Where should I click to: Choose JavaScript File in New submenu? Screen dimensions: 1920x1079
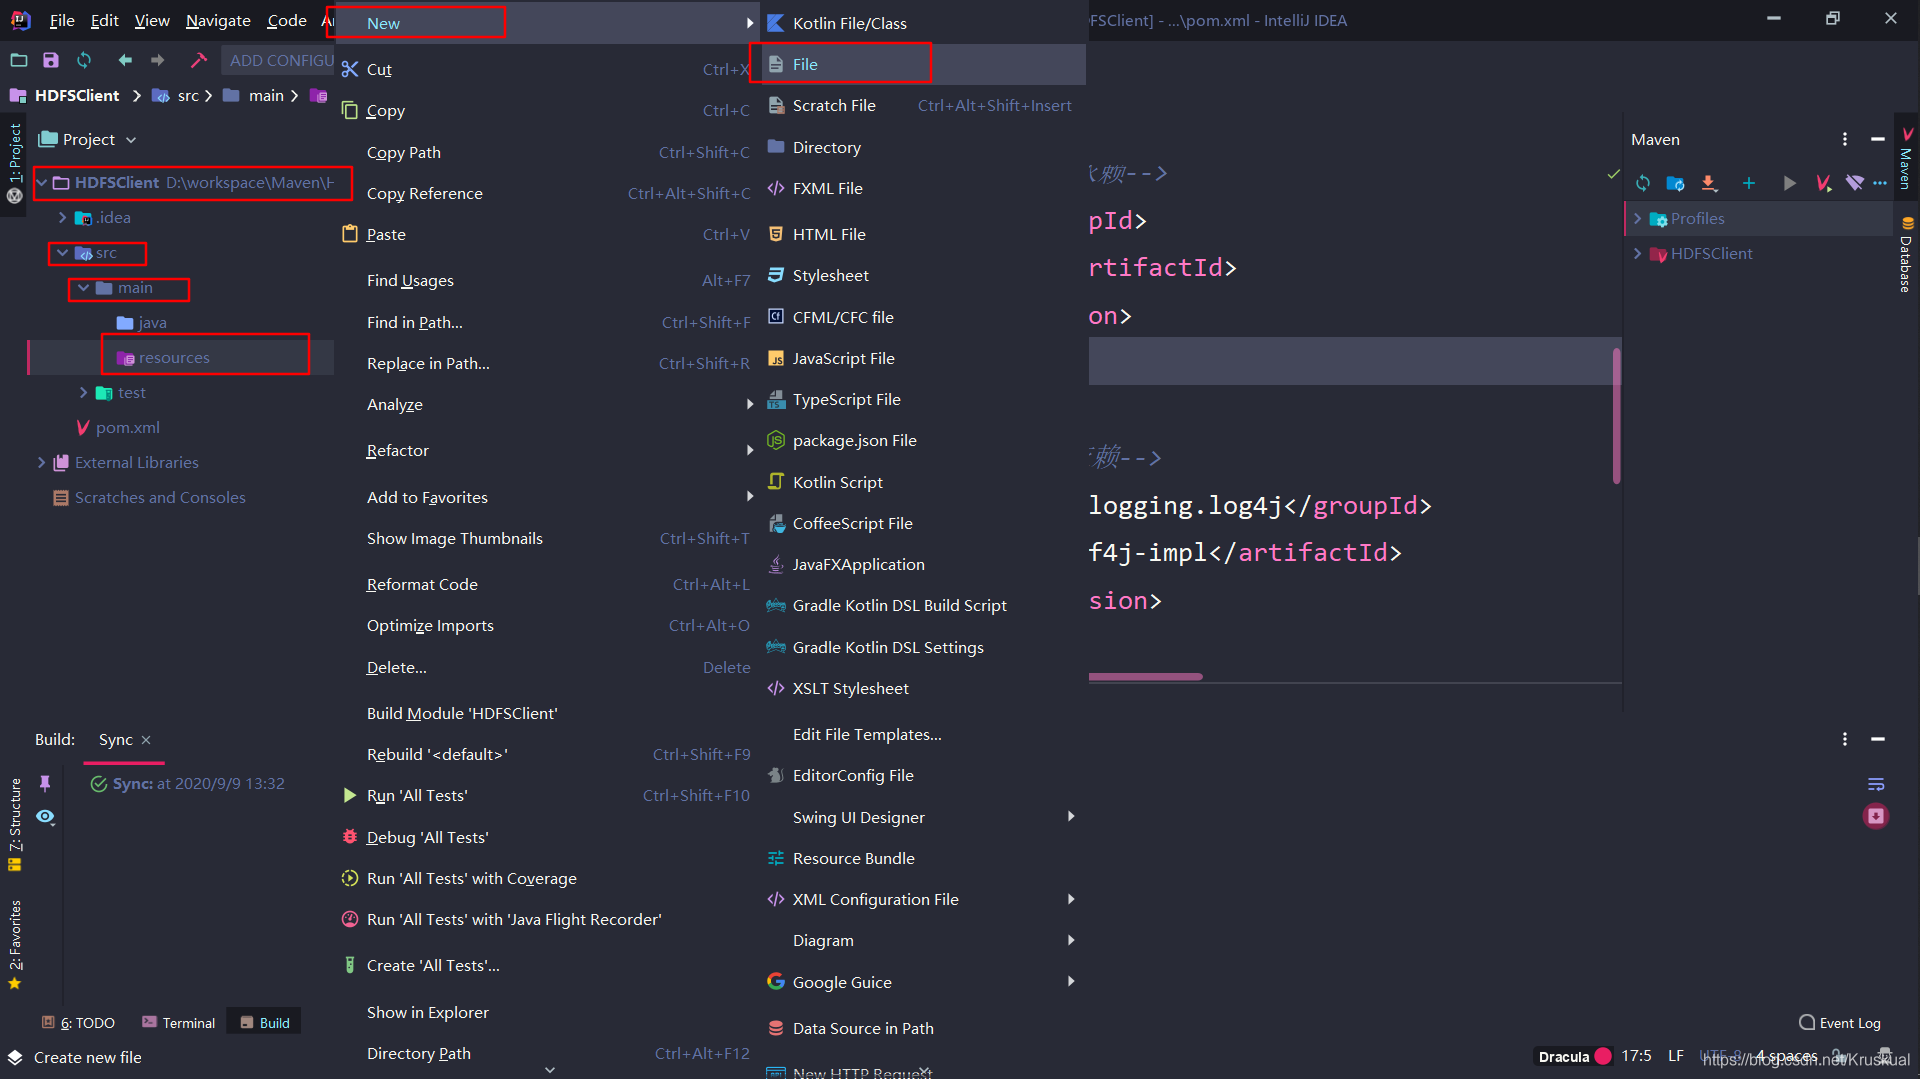[x=923, y=358]
